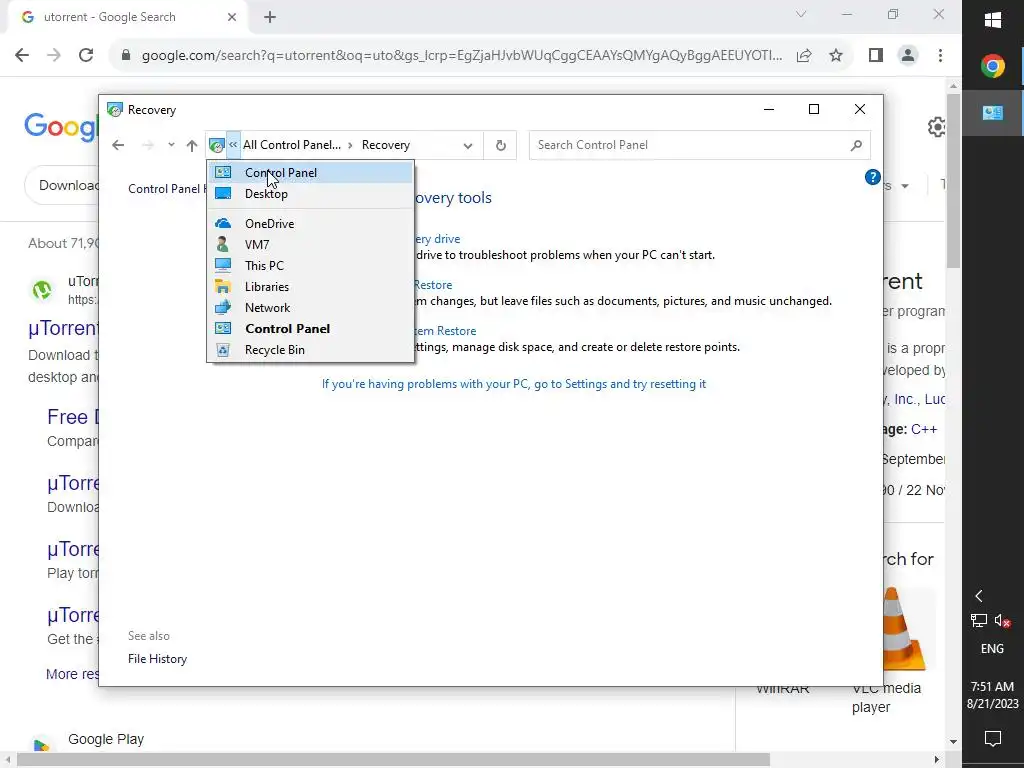The width and height of the screenshot is (1024, 768).
Task: Open OneDrive from the location list
Action: pos(310,223)
